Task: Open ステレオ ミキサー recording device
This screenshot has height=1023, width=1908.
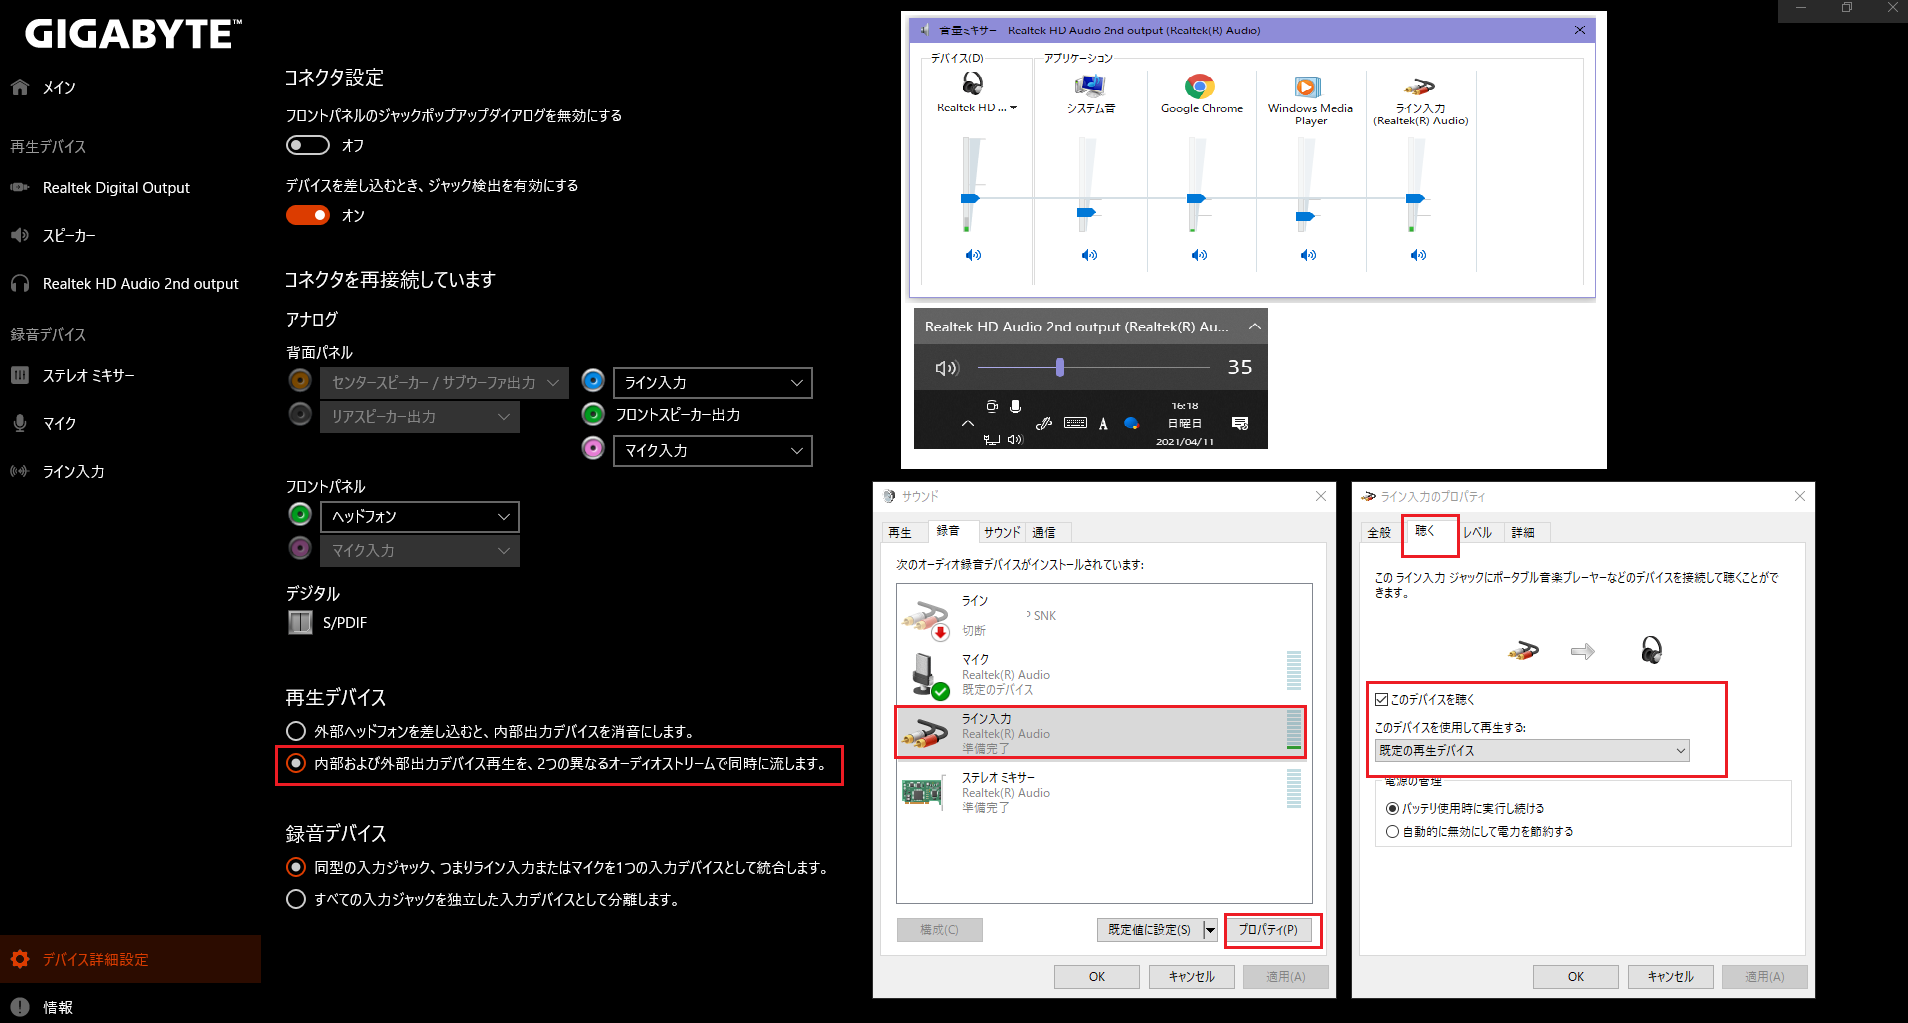Action: pyautogui.click(x=88, y=375)
